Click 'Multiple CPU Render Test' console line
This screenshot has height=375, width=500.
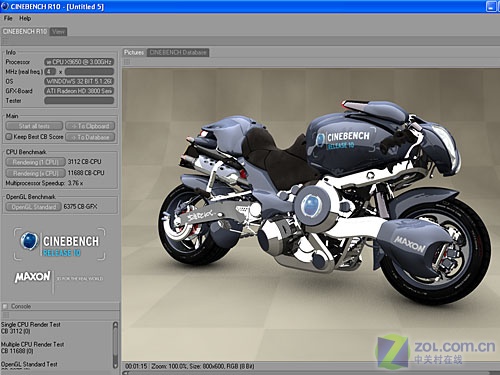[32, 344]
